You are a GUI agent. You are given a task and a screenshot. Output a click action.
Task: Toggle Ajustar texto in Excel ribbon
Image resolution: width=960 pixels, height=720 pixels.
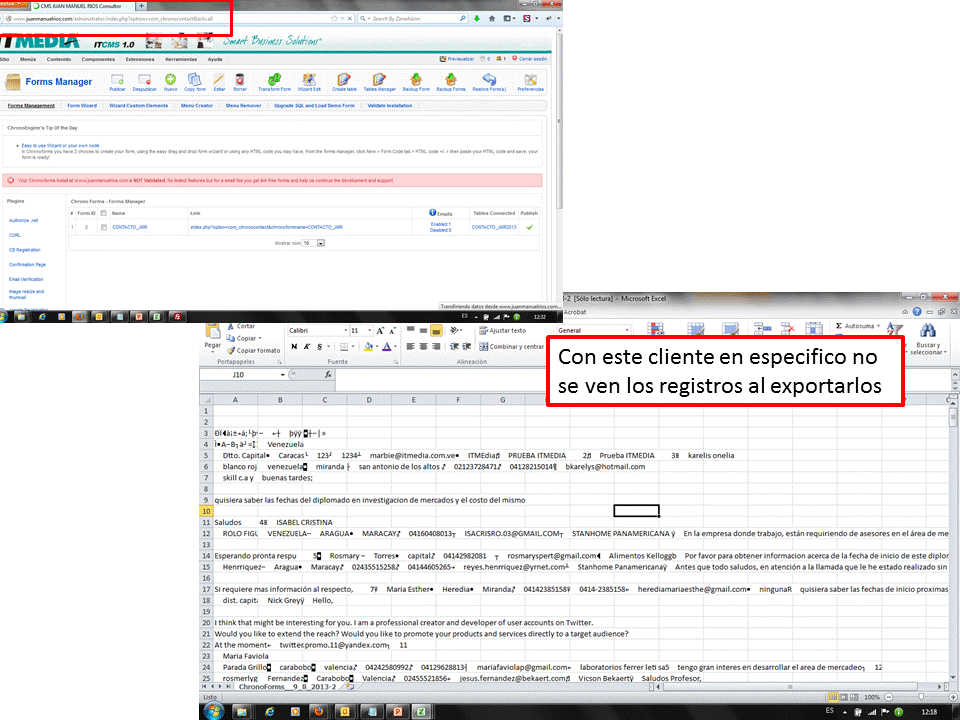(502, 331)
